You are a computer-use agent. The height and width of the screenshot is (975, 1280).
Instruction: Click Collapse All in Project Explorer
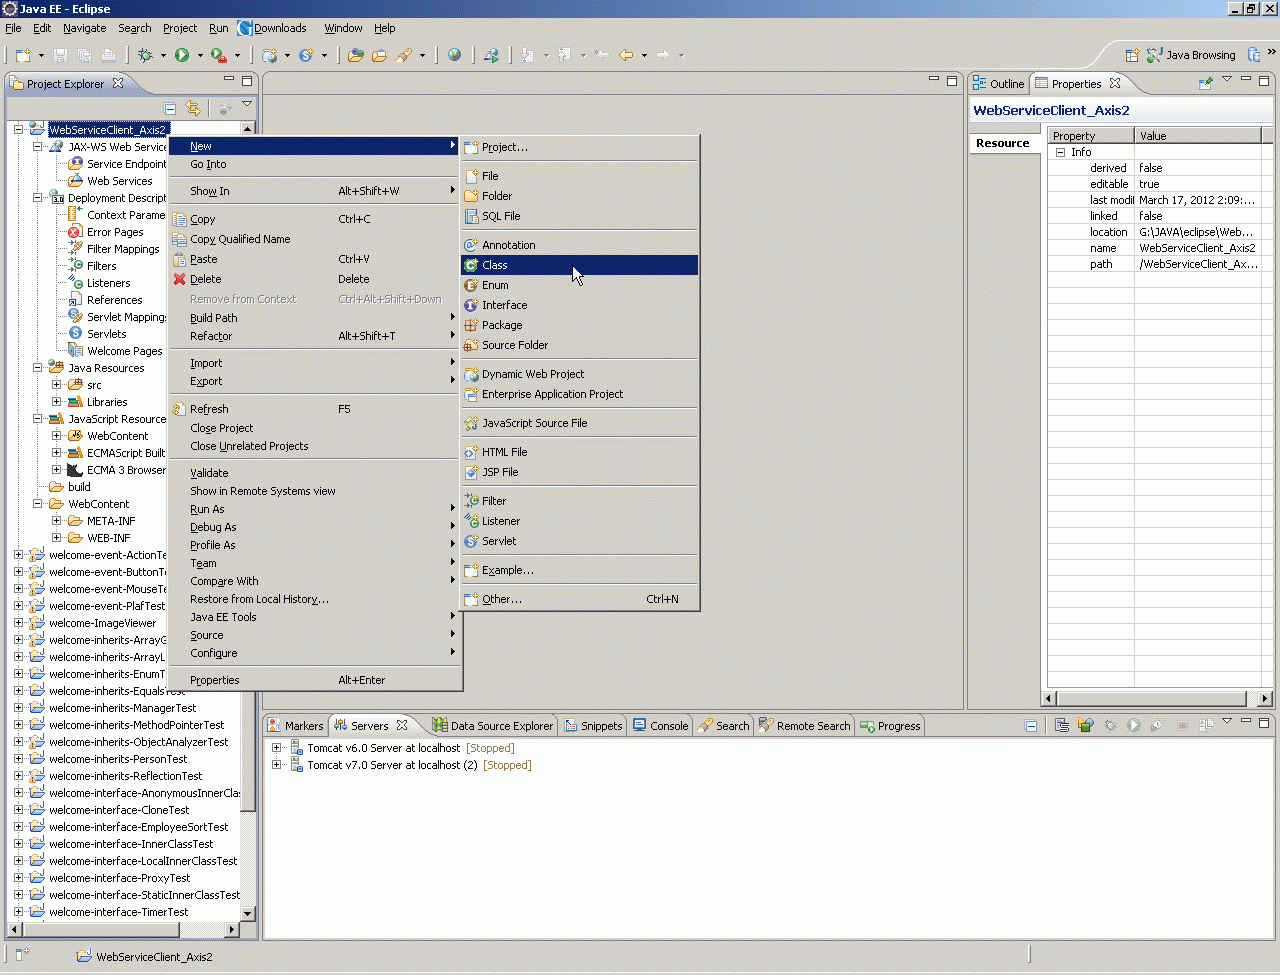click(170, 108)
